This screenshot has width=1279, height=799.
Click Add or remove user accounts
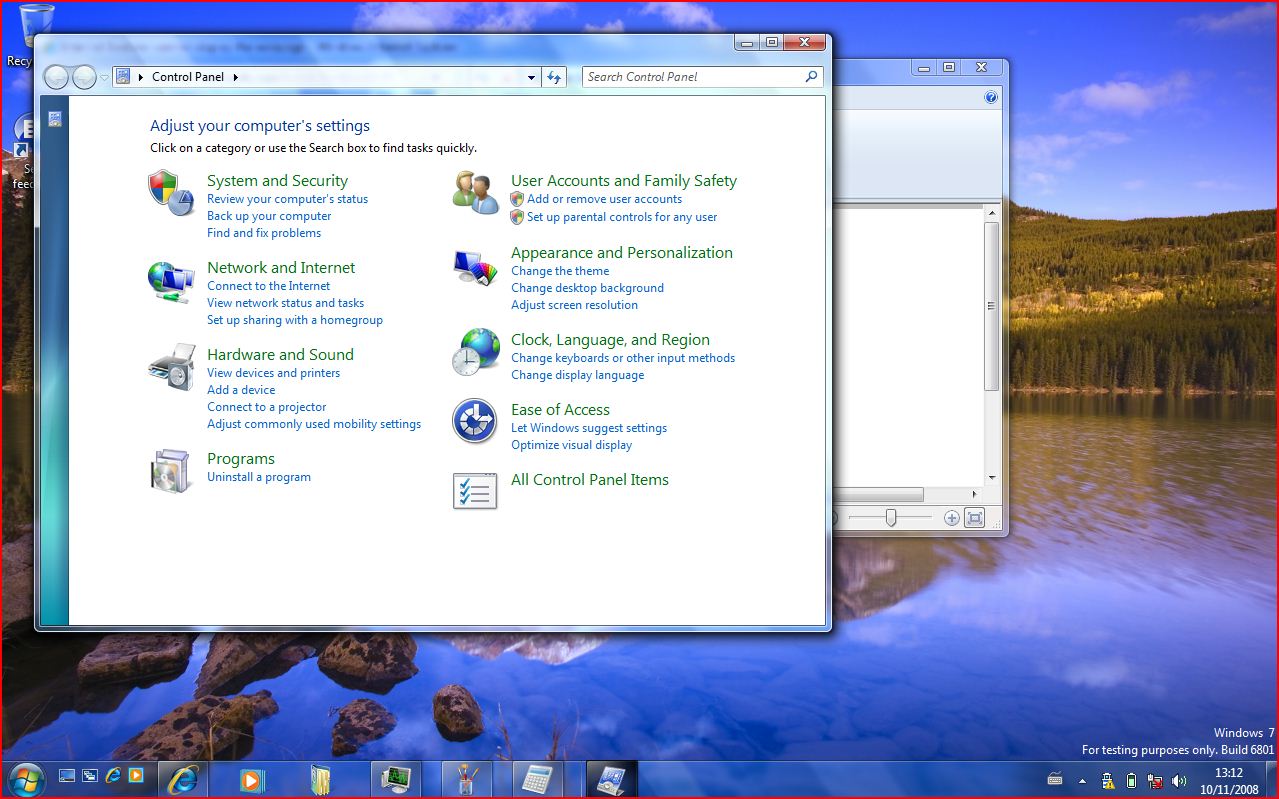(604, 199)
